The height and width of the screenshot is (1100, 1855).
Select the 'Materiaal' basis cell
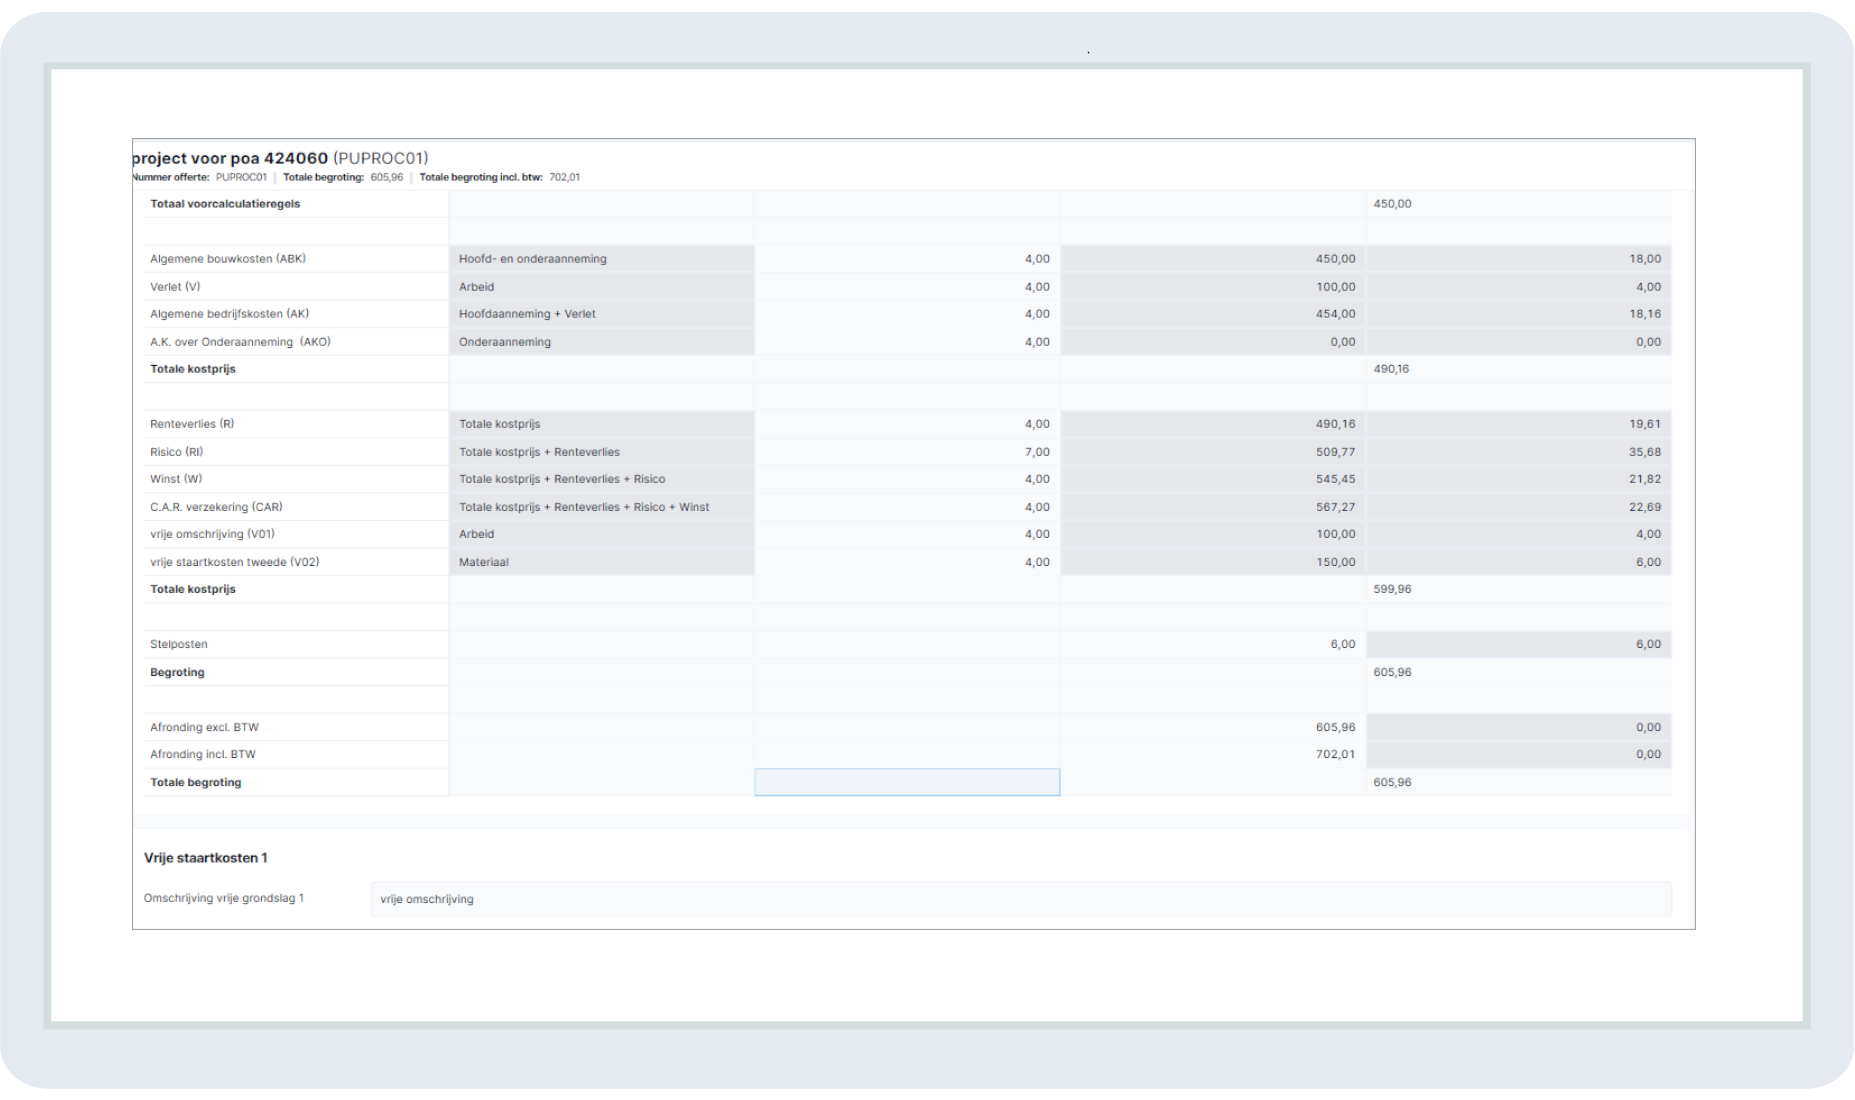pyautogui.click(x=601, y=562)
